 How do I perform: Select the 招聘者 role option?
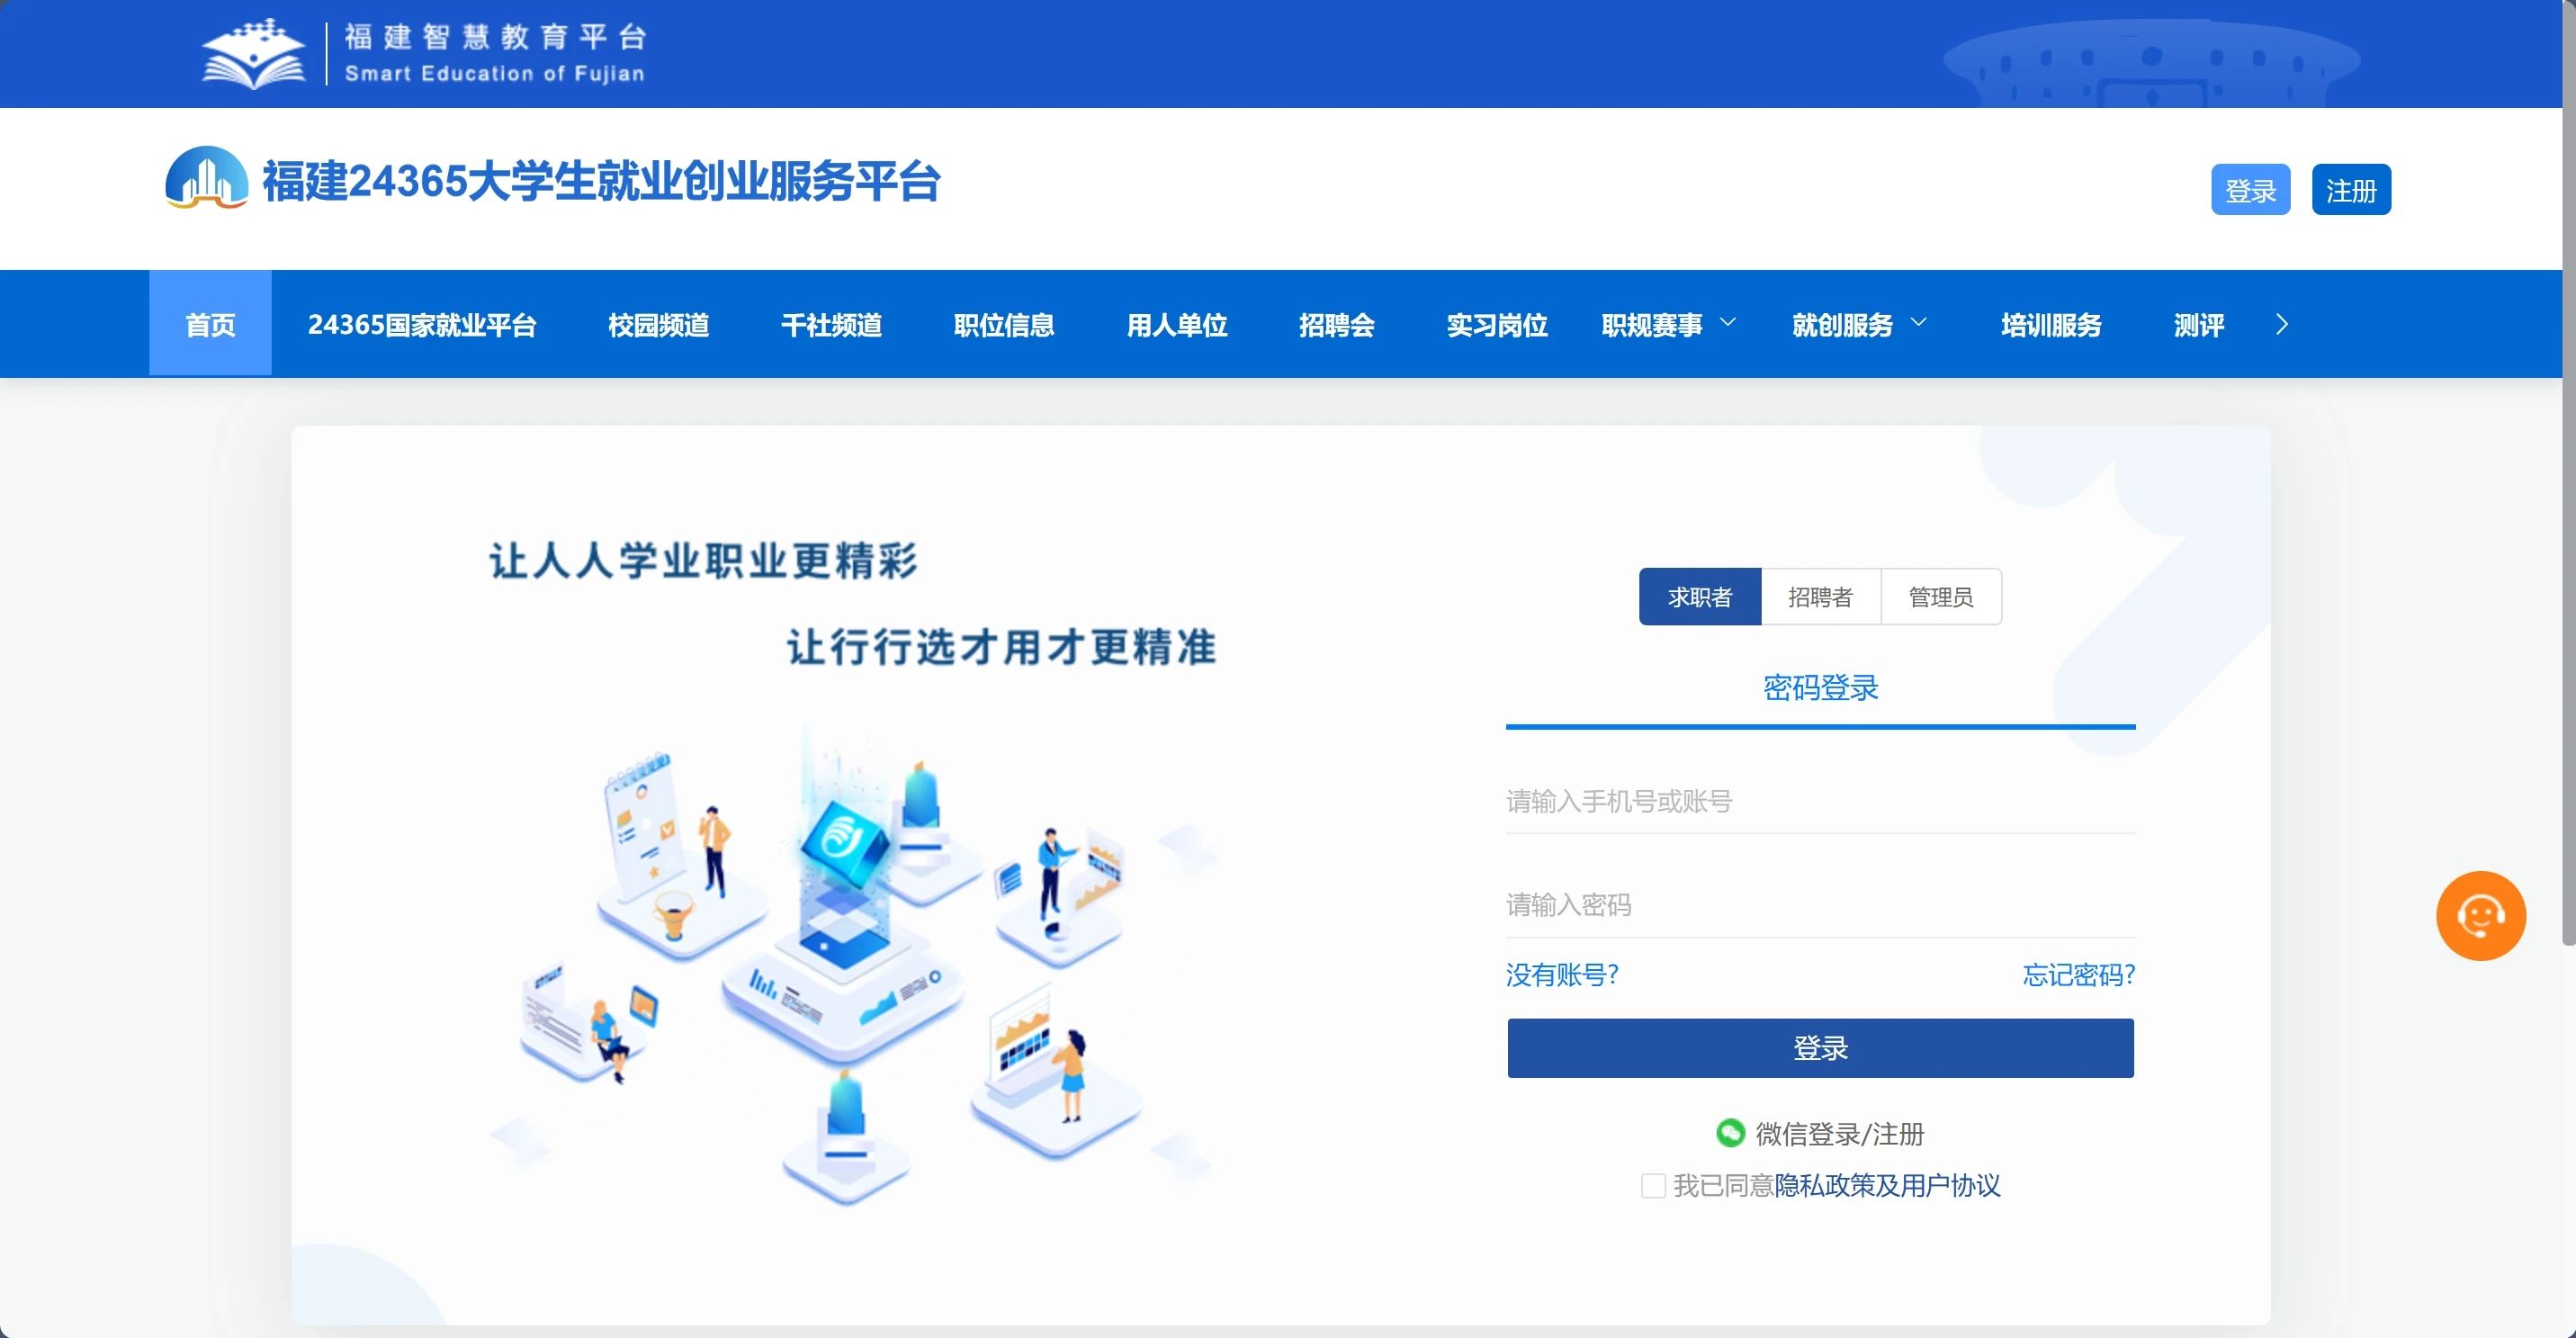pyautogui.click(x=1820, y=597)
